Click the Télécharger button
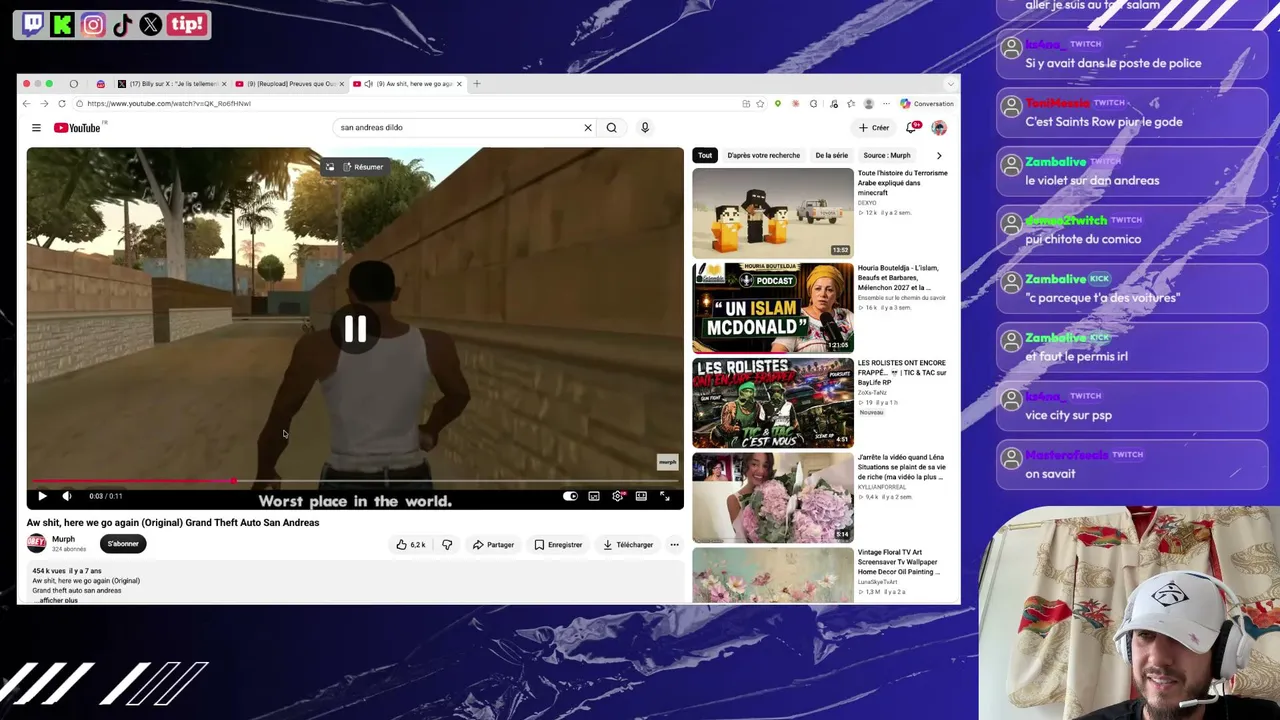1280x720 pixels. point(627,545)
